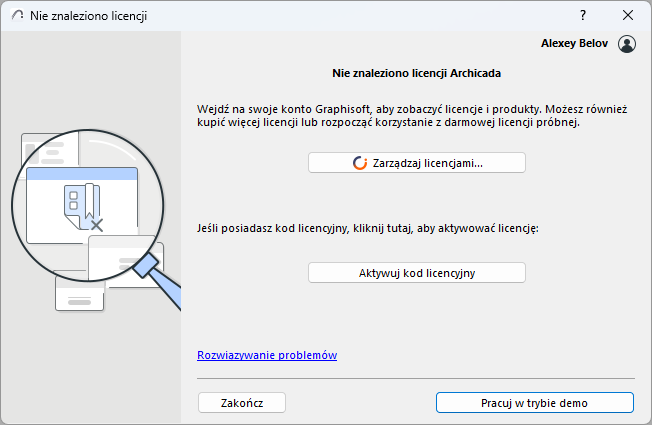This screenshot has height=425, width=652.
Task: Click the magnifying glass license illustration
Action: click(96, 220)
